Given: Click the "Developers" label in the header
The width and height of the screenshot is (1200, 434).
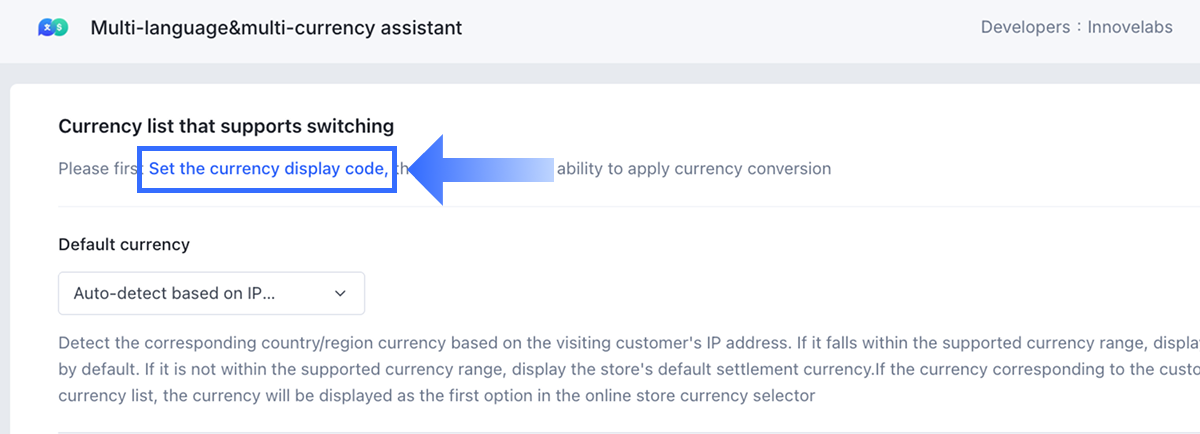Looking at the screenshot, I should pyautogui.click(x=1025, y=28).
